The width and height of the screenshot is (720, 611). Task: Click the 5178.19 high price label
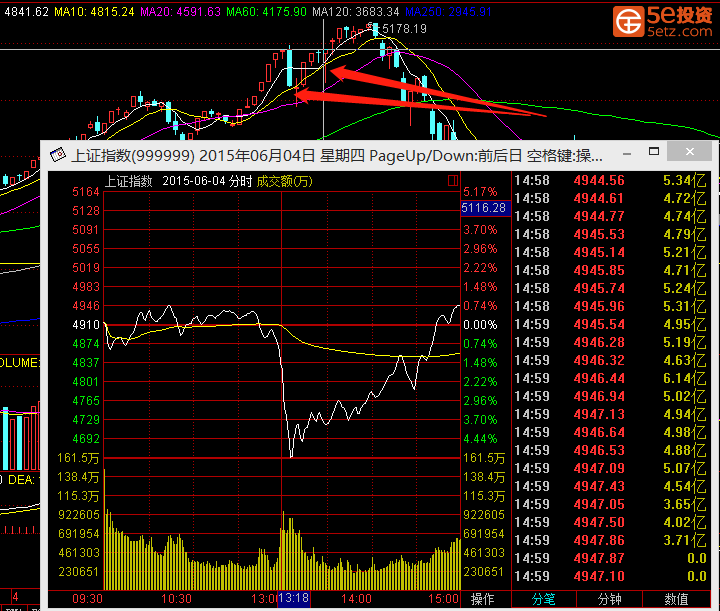(x=405, y=29)
